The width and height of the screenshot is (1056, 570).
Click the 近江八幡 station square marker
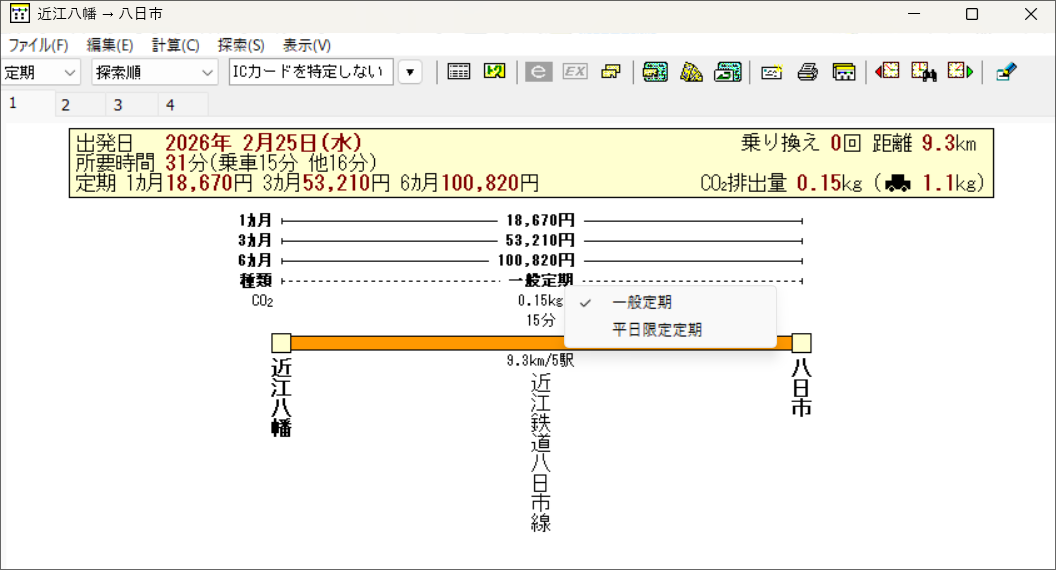281,343
